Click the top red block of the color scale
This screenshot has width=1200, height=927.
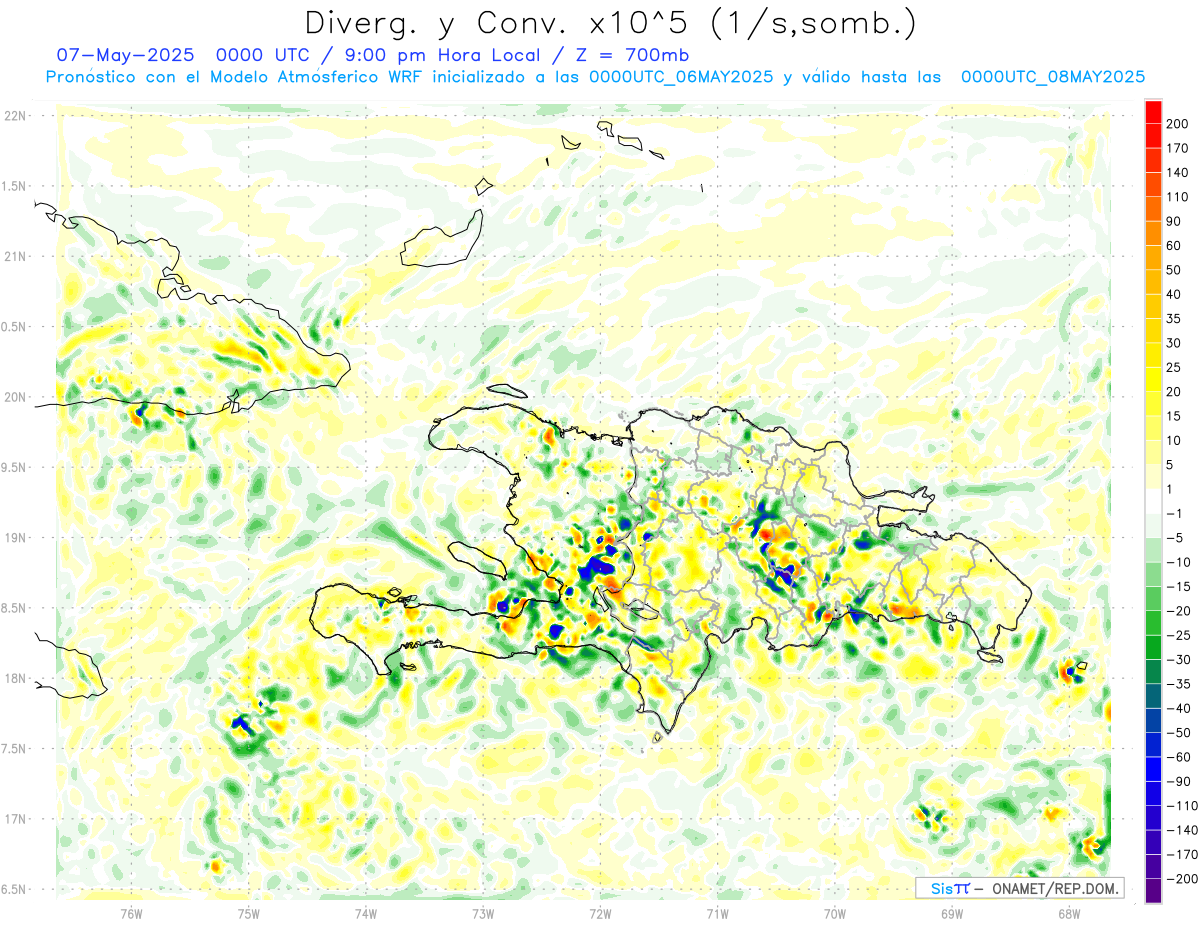point(1153,111)
